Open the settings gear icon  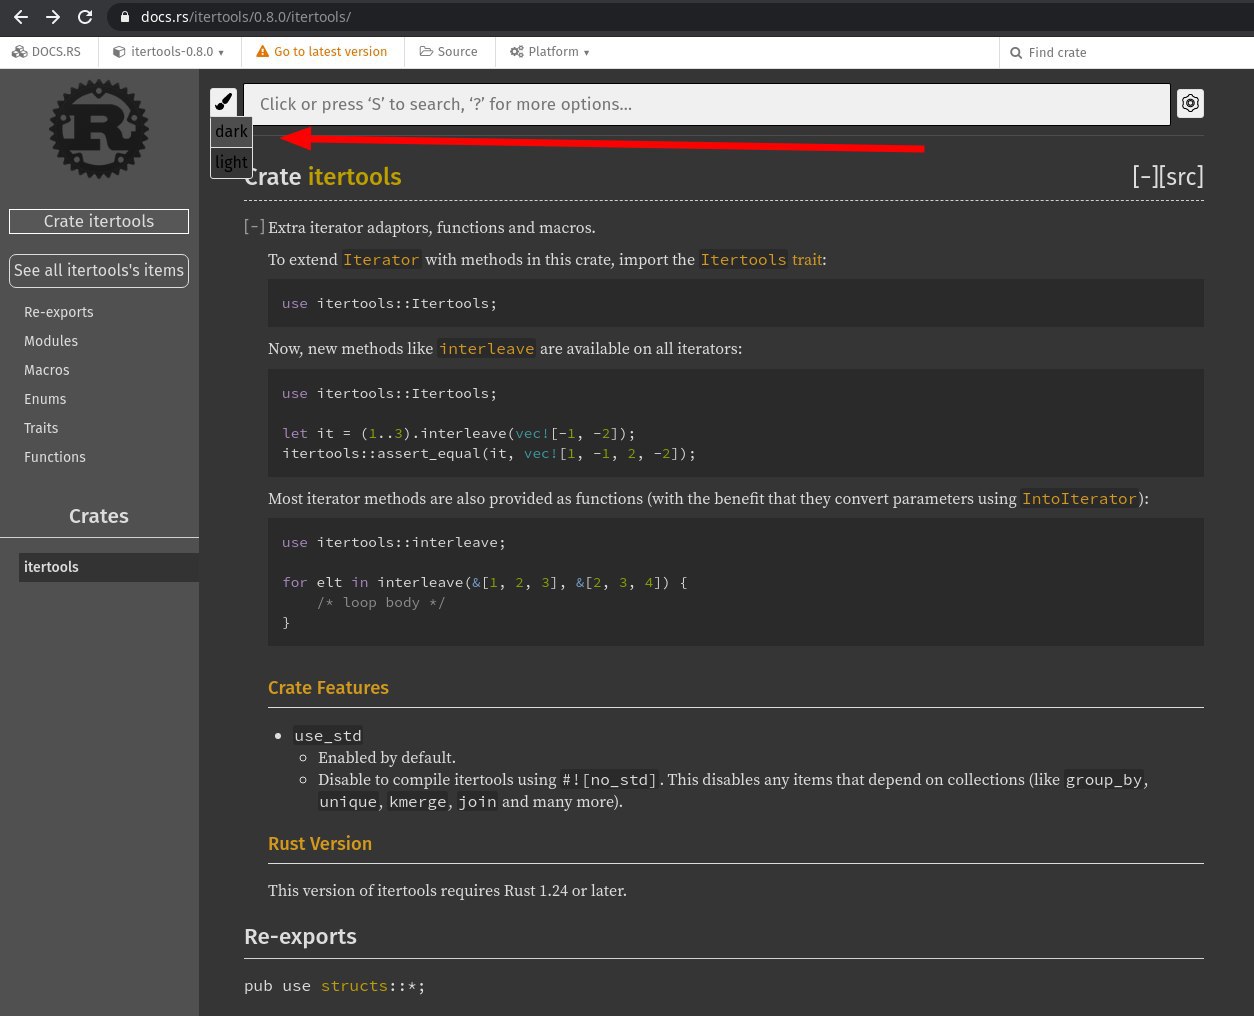[1190, 103]
